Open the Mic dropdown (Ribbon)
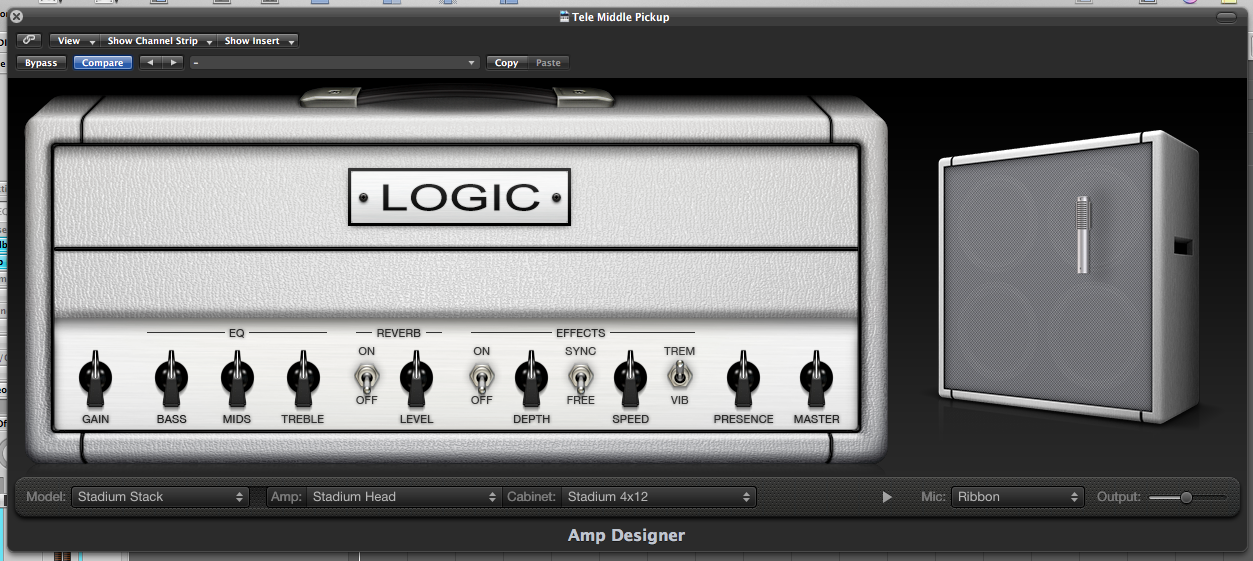This screenshot has height=561, width=1253. click(x=1017, y=497)
